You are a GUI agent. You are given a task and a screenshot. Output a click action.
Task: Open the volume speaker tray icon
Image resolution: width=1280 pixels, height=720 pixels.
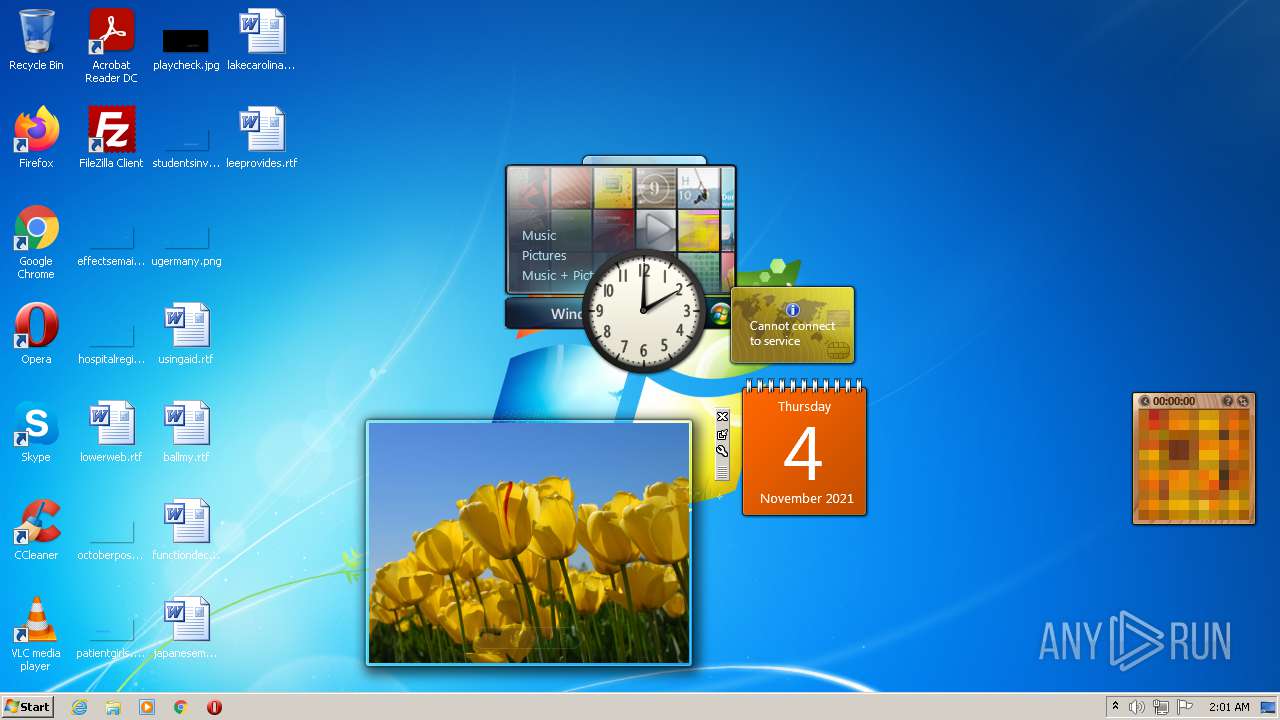click(x=1137, y=707)
